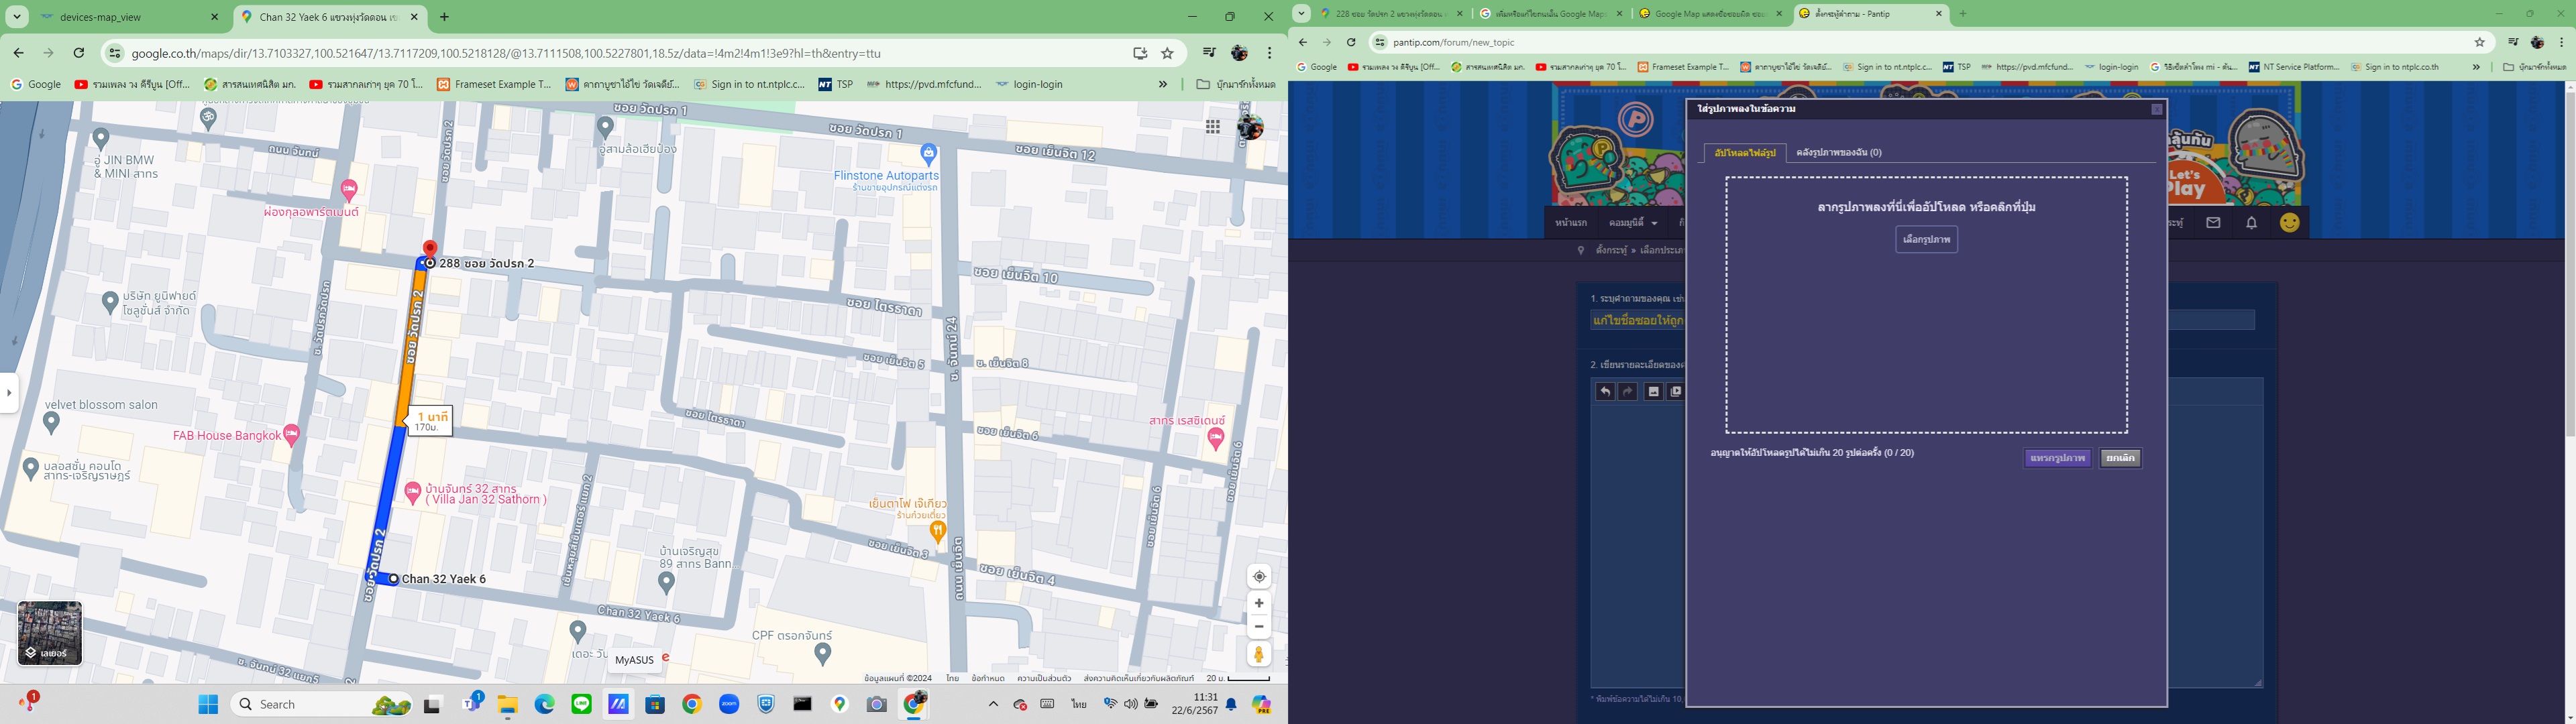Open the Pantip notifications bell icon

[2251, 223]
